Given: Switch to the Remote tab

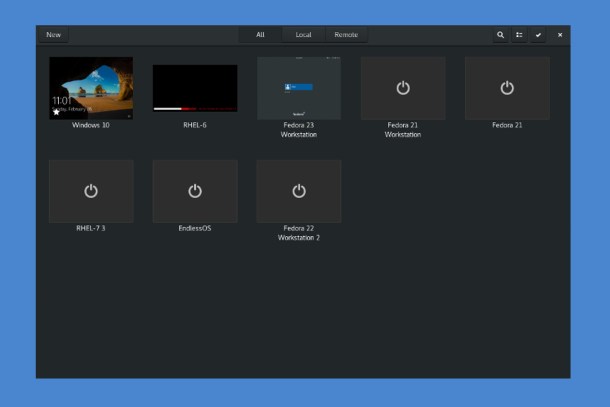Looking at the screenshot, I should tap(346, 35).
